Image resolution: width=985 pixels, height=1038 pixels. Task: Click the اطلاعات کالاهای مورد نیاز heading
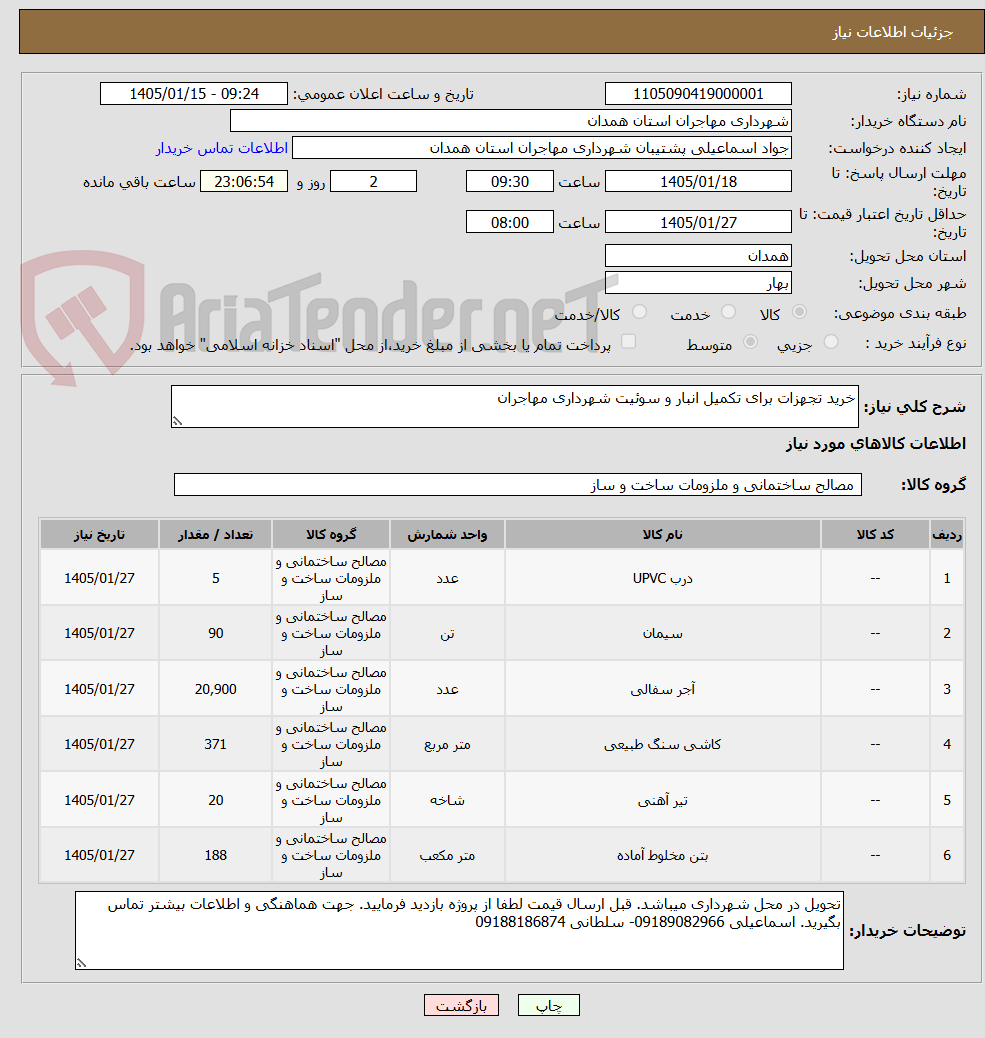tap(876, 444)
